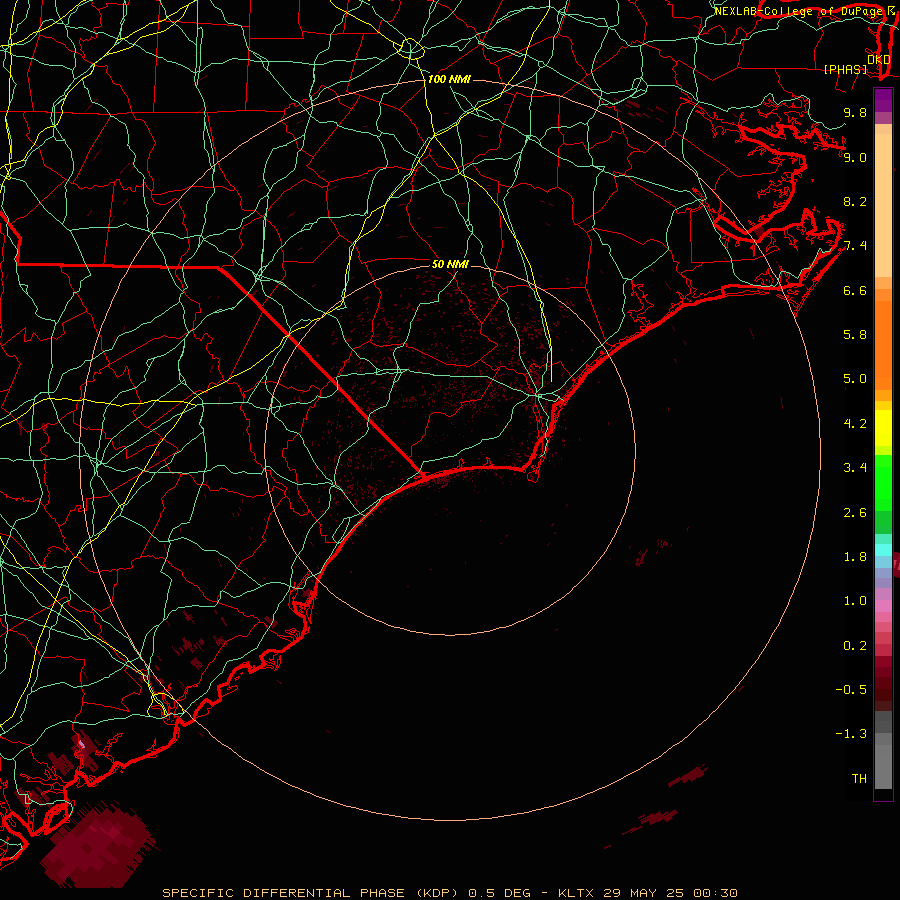Click the Specific Differential Phase caption text
The height and width of the screenshot is (900, 900).
pyautogui.click(x=449, y=893)
